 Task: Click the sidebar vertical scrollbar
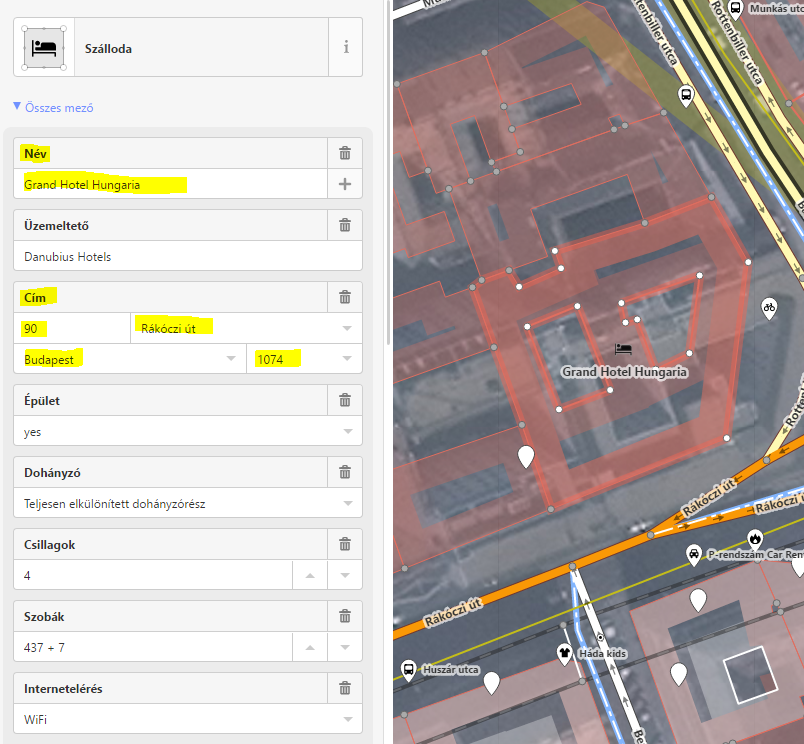coord(389,172)
